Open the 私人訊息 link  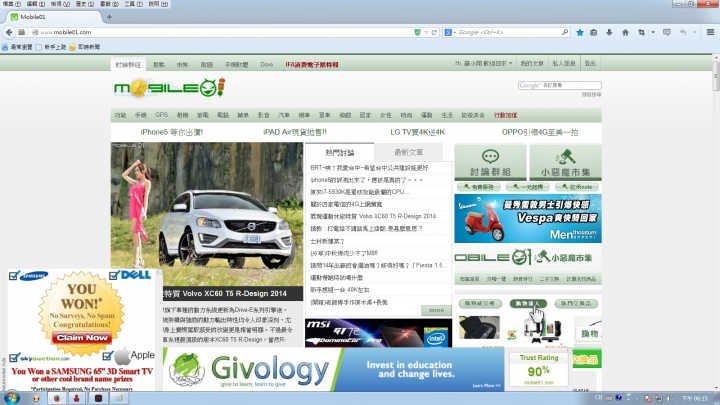pyautogui.click(x=564, y=63)
